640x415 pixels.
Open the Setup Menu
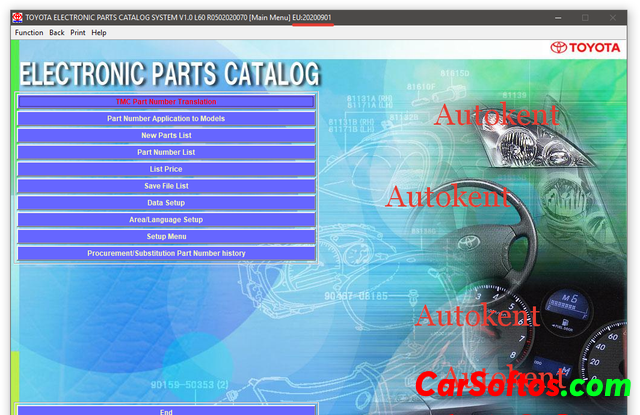[166, 236]
